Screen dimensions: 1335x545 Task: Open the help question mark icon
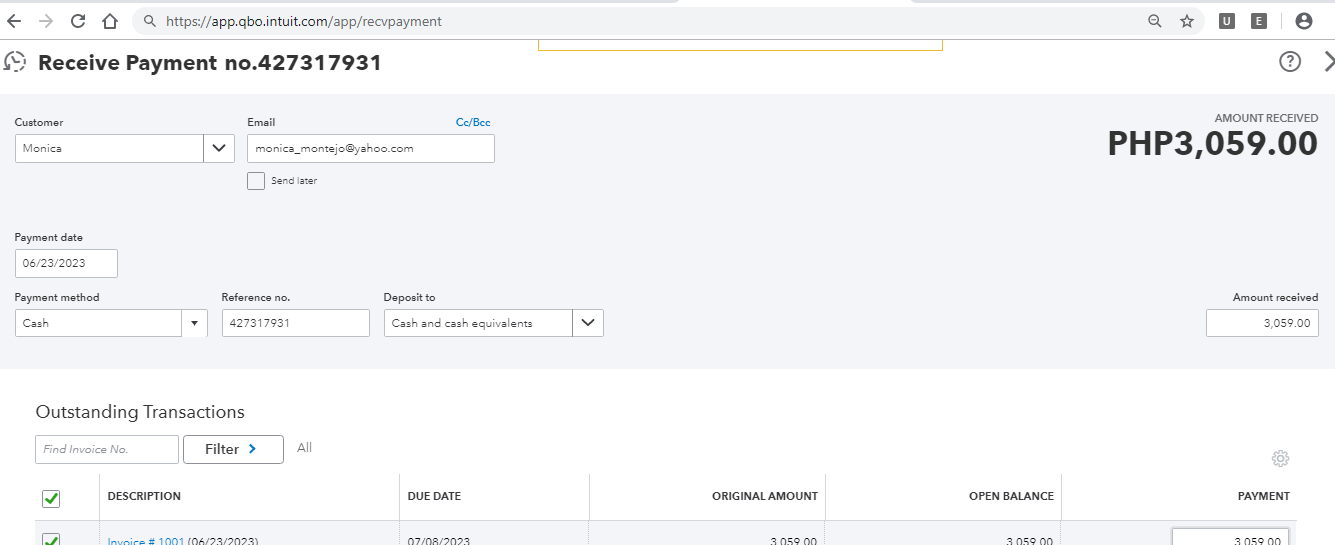tap(1290, 62)
